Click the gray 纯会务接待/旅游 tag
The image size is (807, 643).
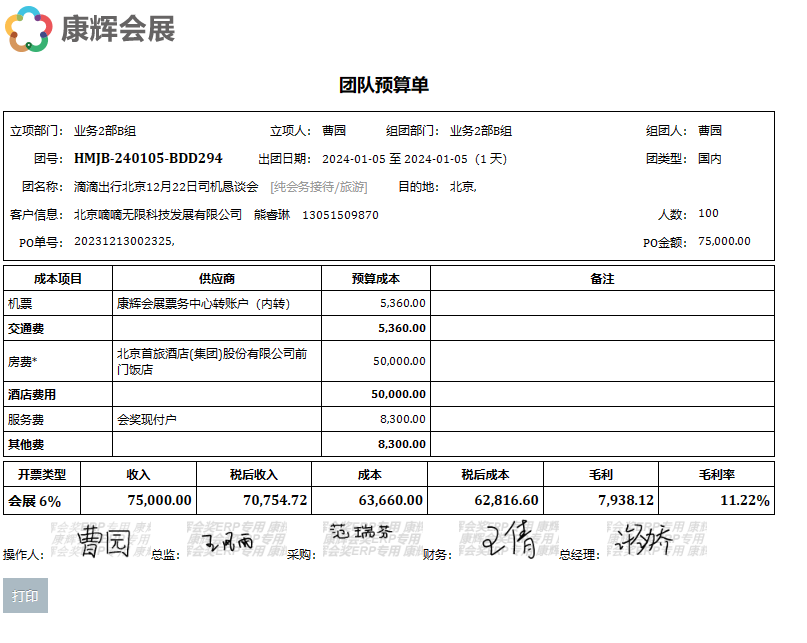click(x=318, y=186)
